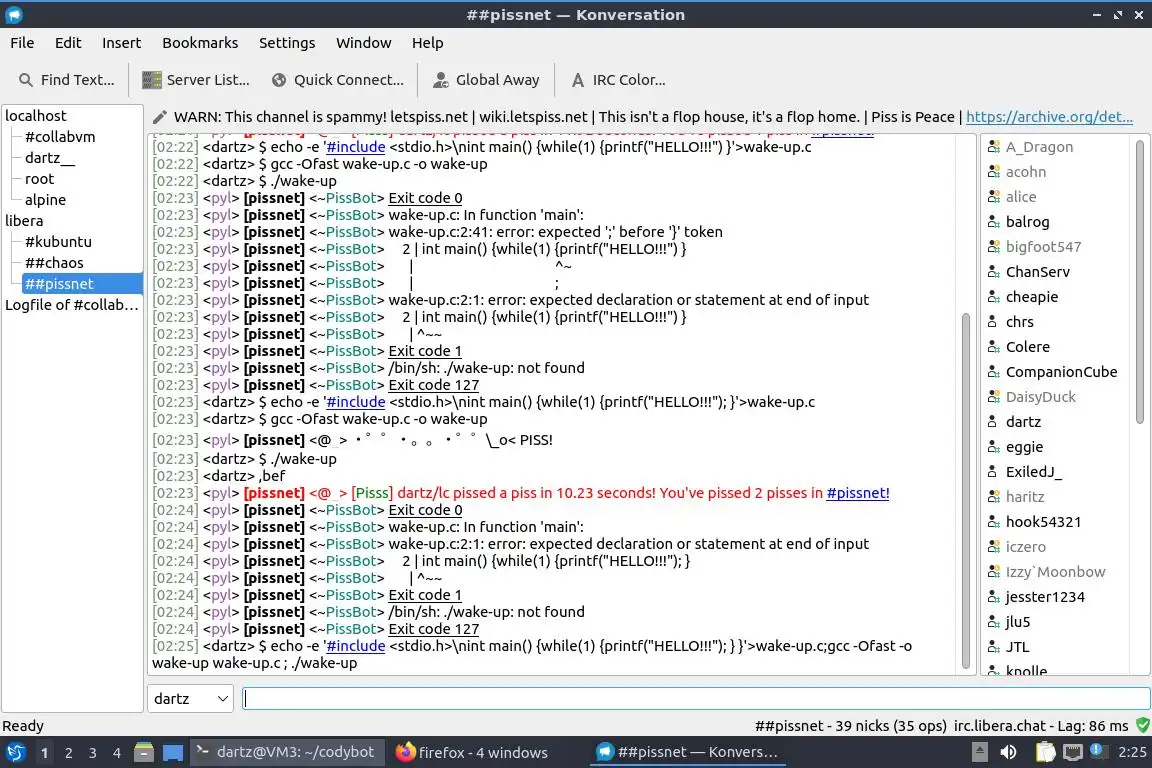Click the user icon beside hook54321

pyautogui.click(x=993, y=522)
